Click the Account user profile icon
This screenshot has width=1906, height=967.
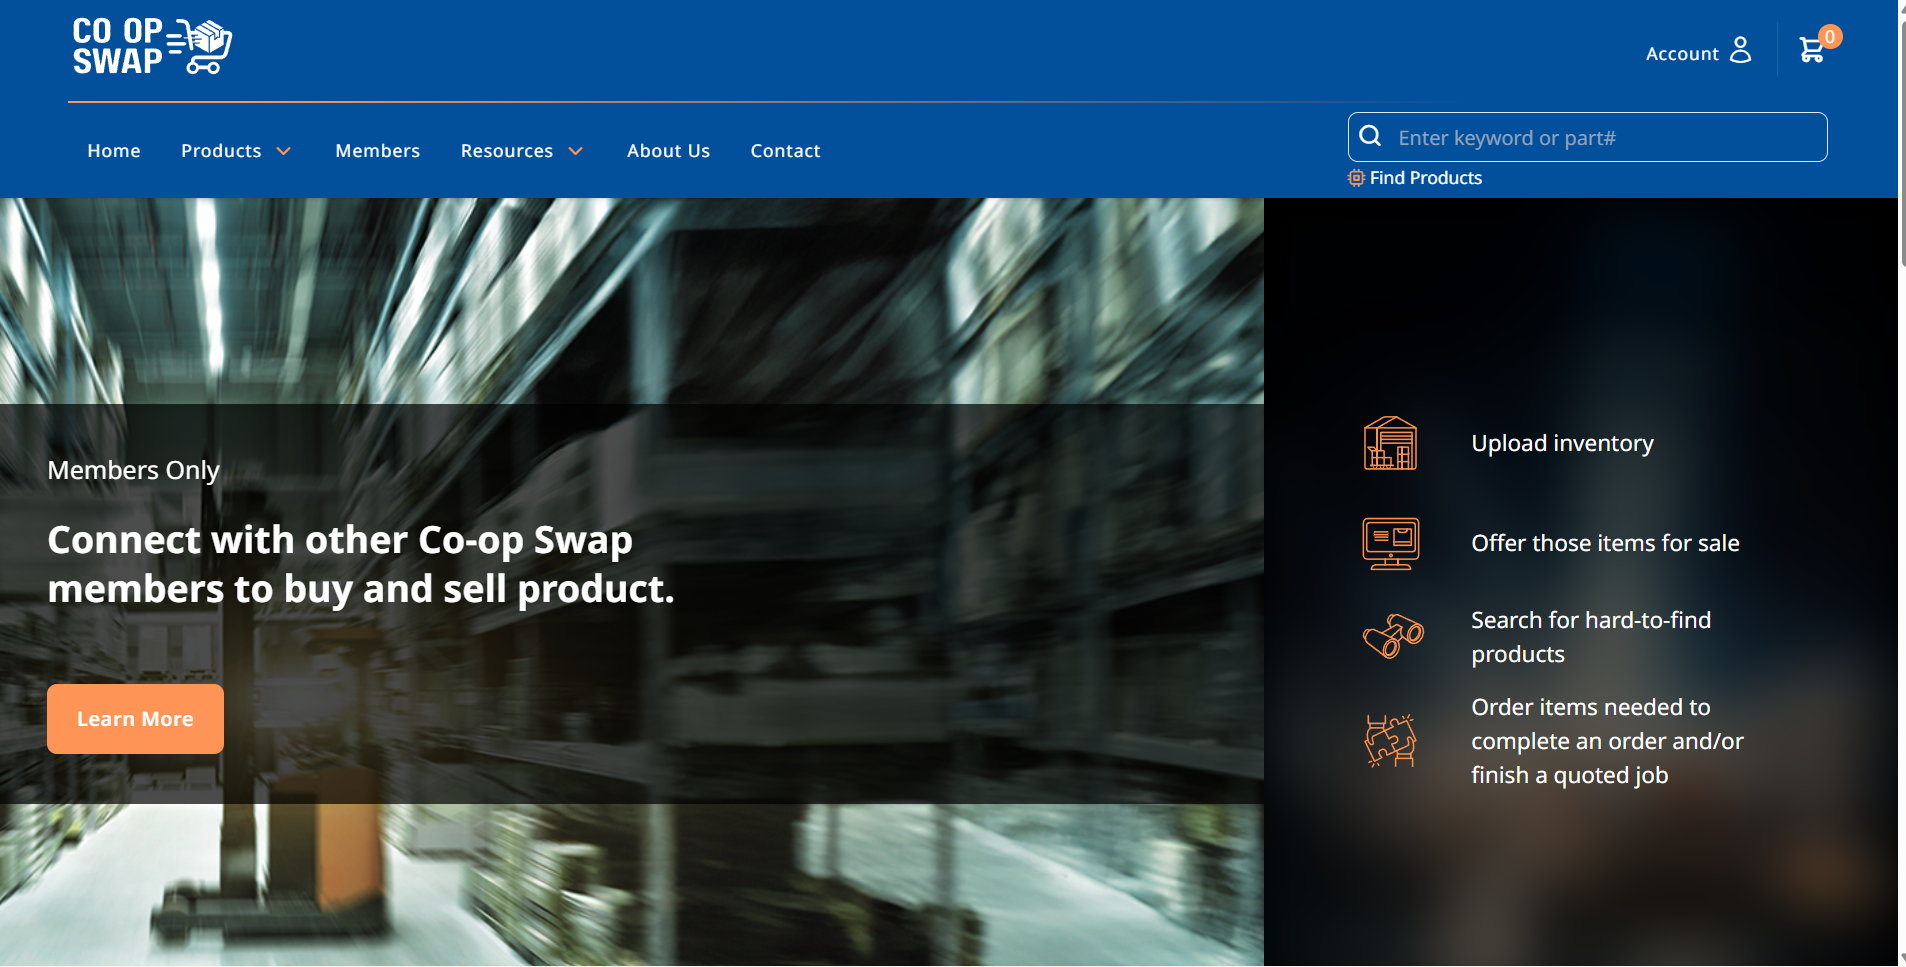(1740, 50)
